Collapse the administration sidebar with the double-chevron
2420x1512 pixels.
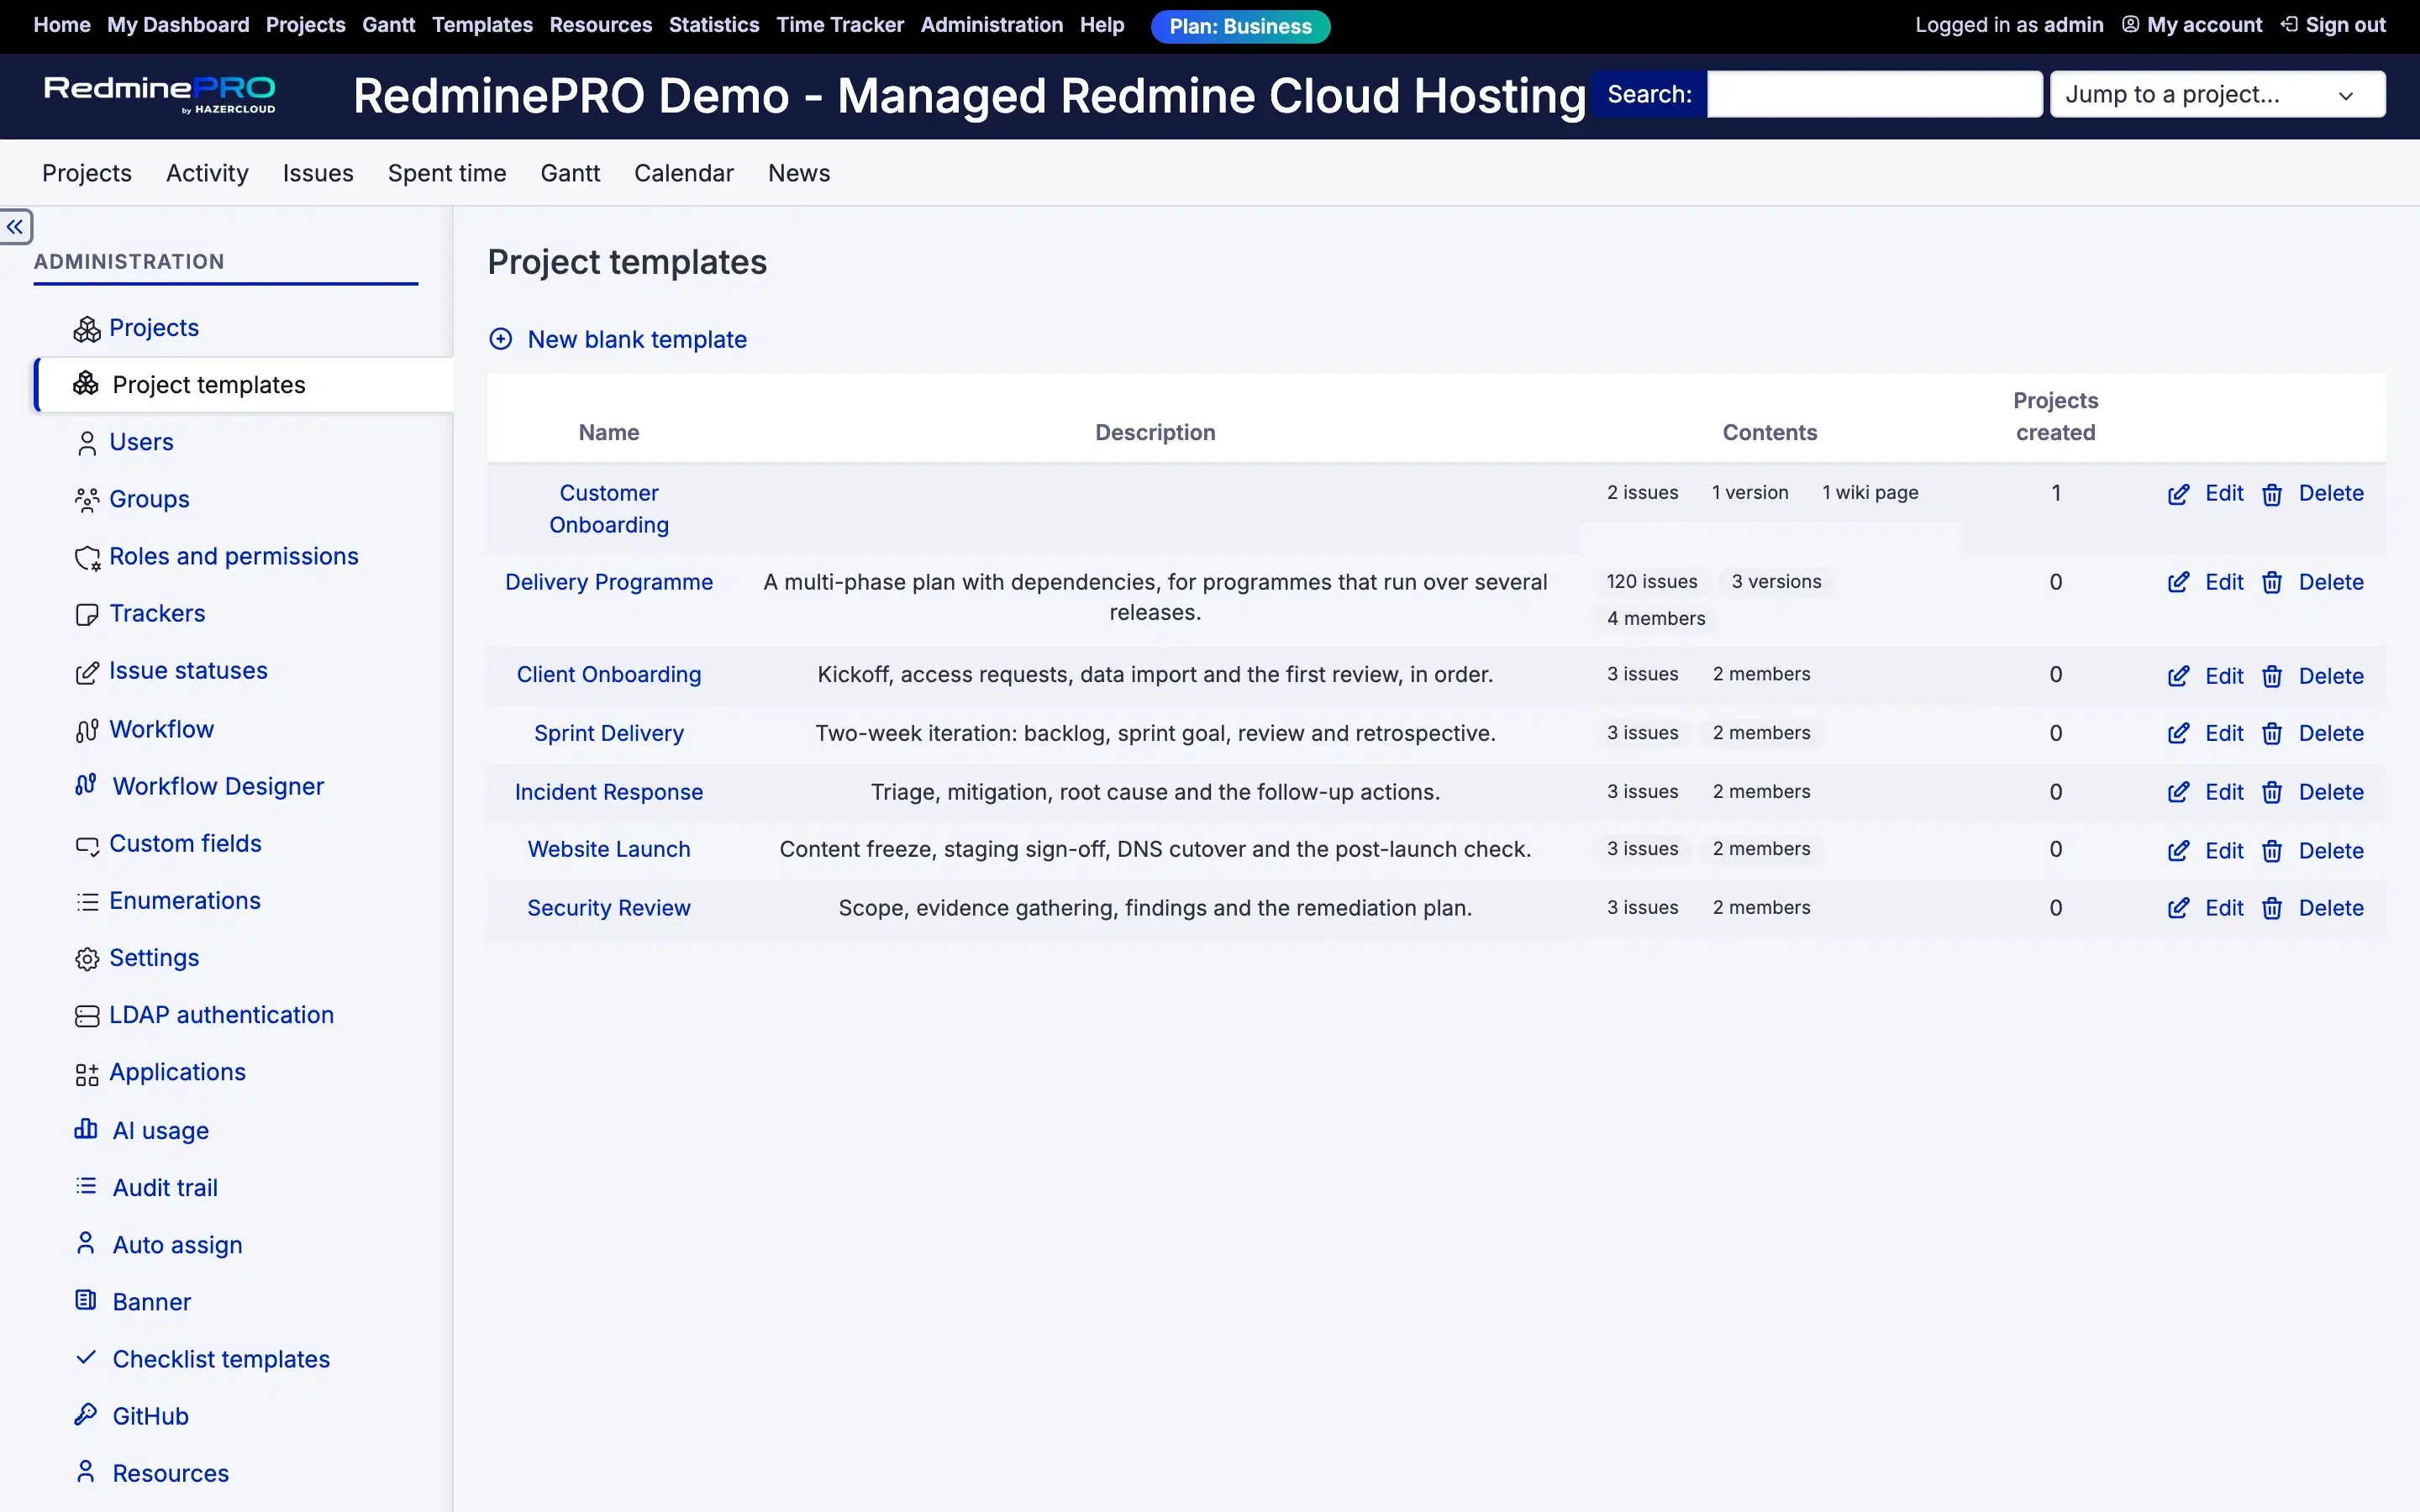(x=15, y=227)
